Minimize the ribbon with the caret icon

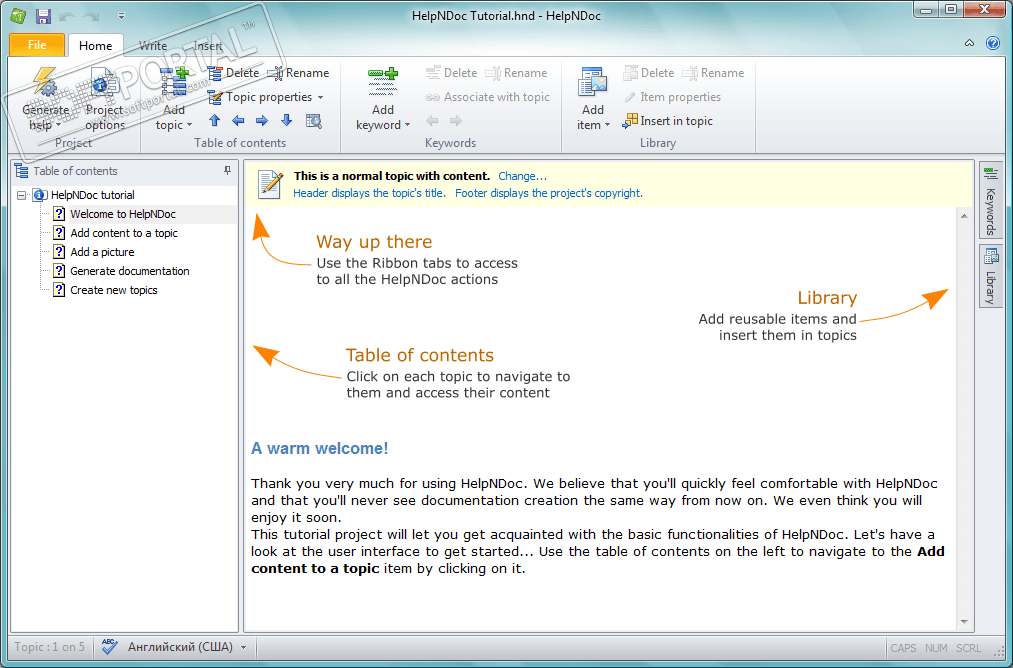[x=969, y=43]
